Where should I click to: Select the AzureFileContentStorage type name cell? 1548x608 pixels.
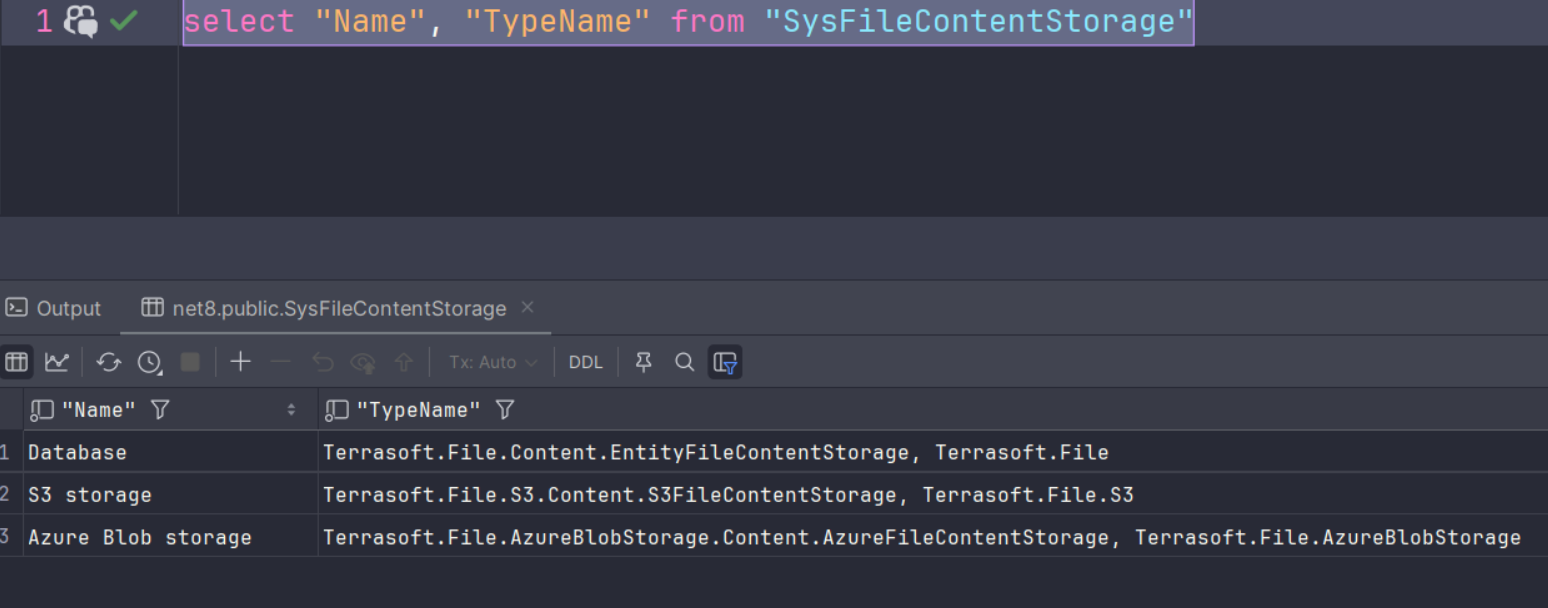click(933, 537)
